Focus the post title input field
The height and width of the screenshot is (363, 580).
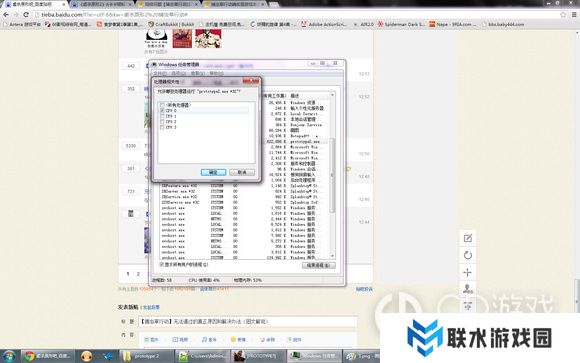pyautogui.click(x=248, y=322)
